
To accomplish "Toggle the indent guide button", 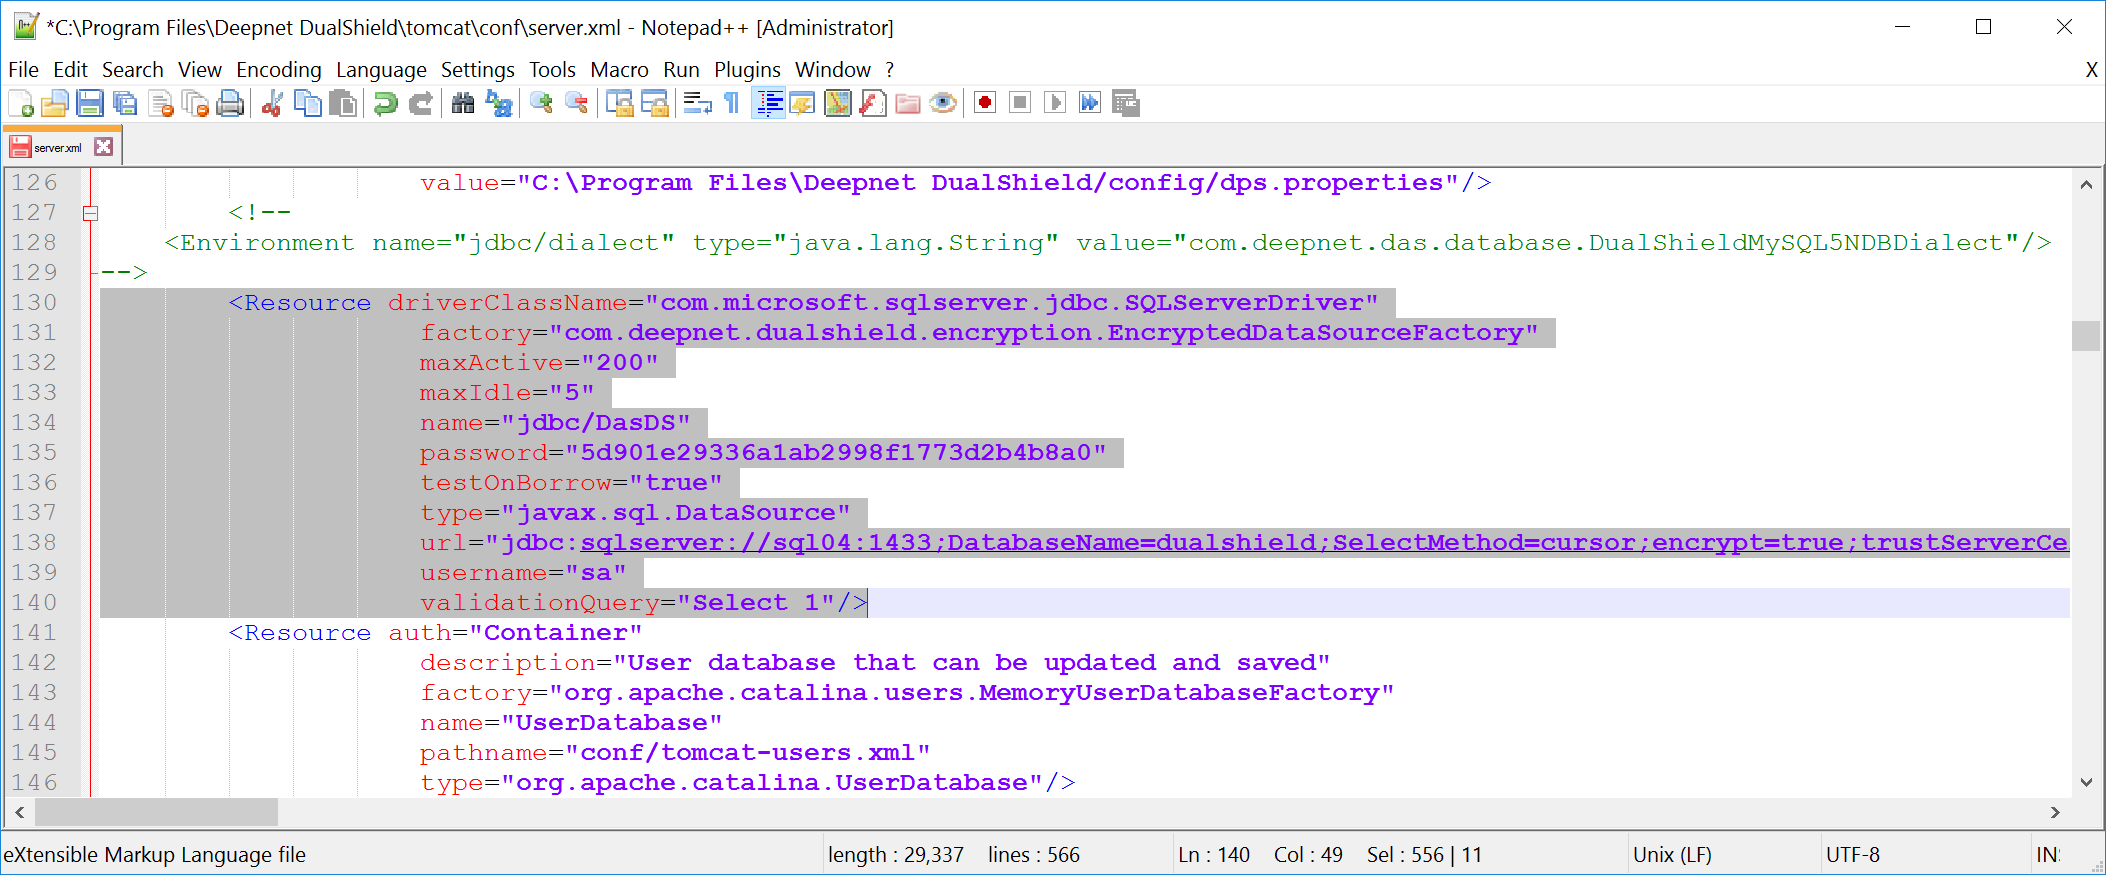I will [768, 103].
